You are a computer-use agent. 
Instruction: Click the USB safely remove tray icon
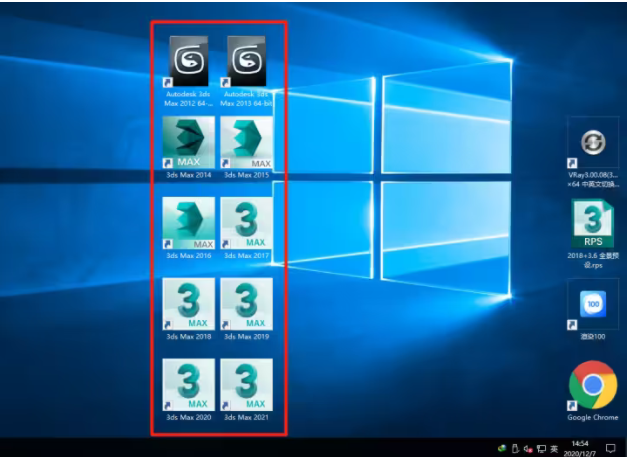click(515, 448)
